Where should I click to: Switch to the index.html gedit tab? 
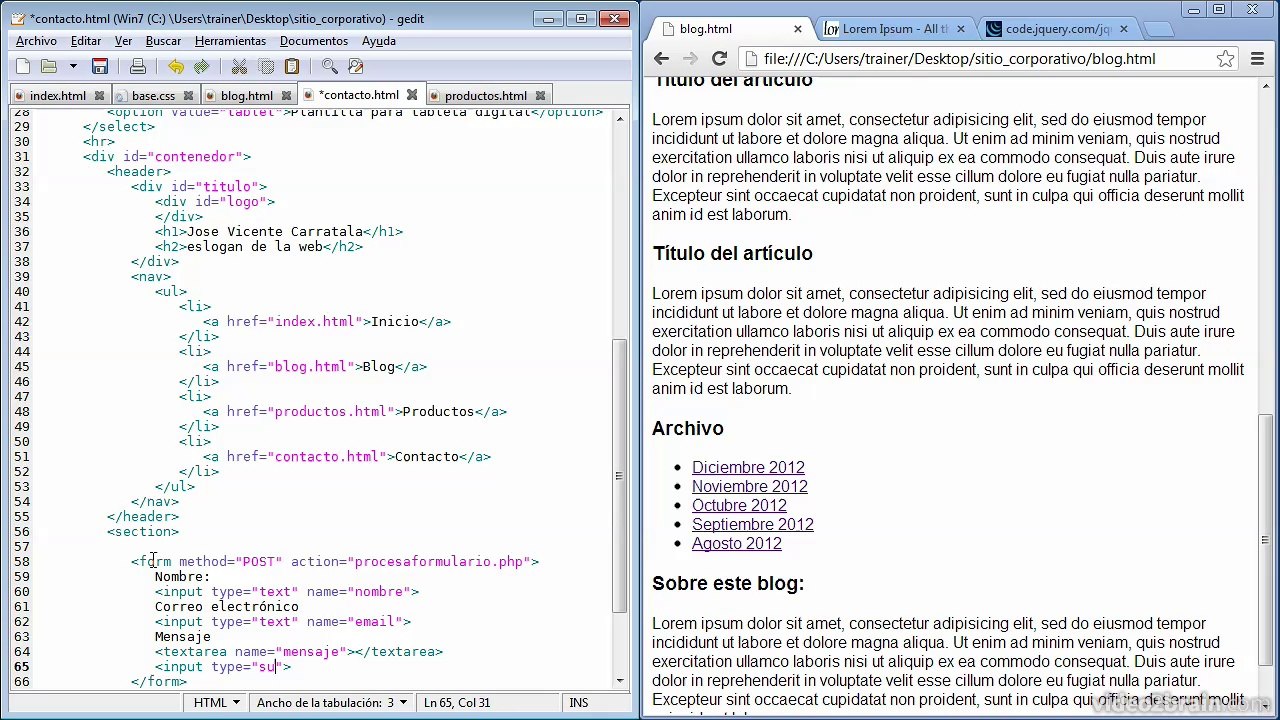(x=57, y=96)
